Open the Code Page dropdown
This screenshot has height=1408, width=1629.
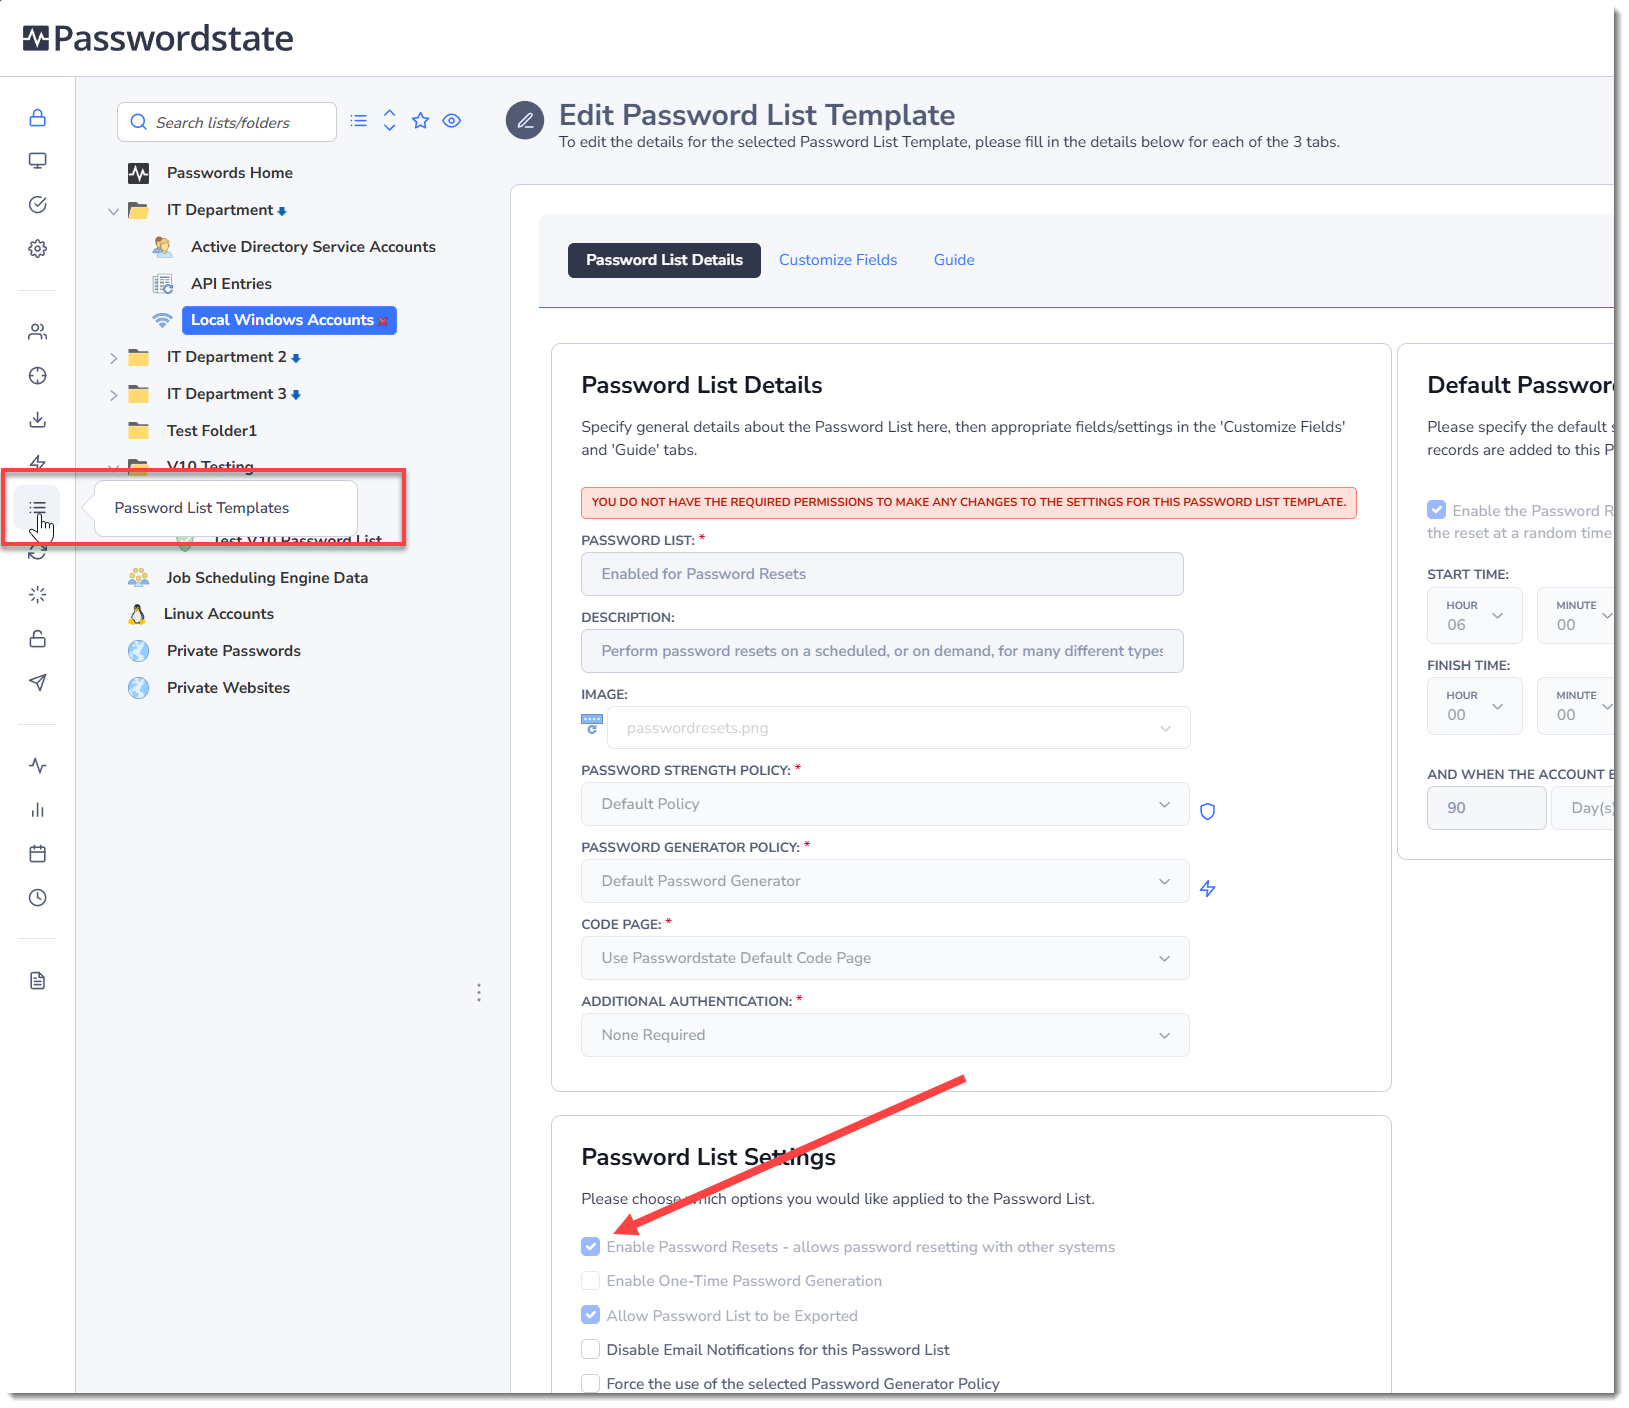[x=885, y=958]
